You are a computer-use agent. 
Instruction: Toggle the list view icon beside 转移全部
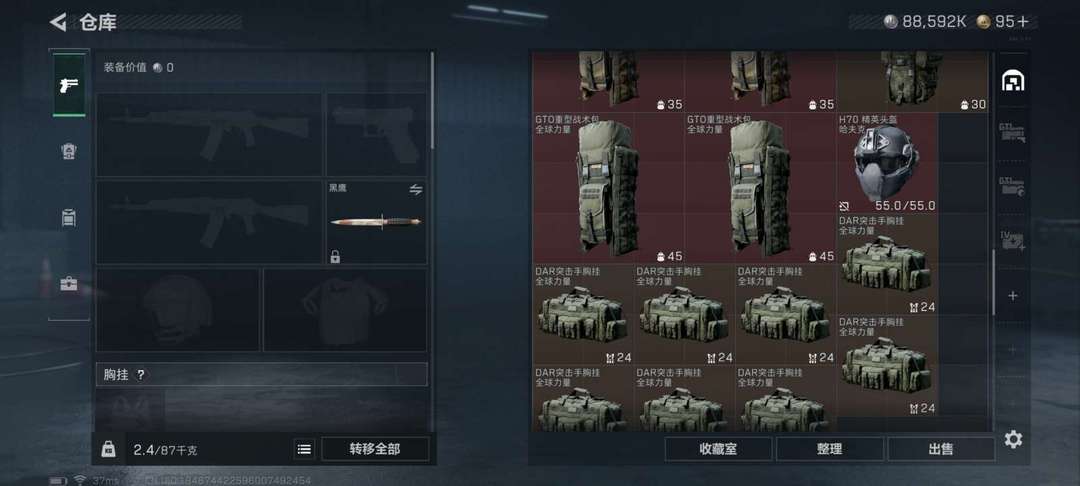click(x=304, y=450)
